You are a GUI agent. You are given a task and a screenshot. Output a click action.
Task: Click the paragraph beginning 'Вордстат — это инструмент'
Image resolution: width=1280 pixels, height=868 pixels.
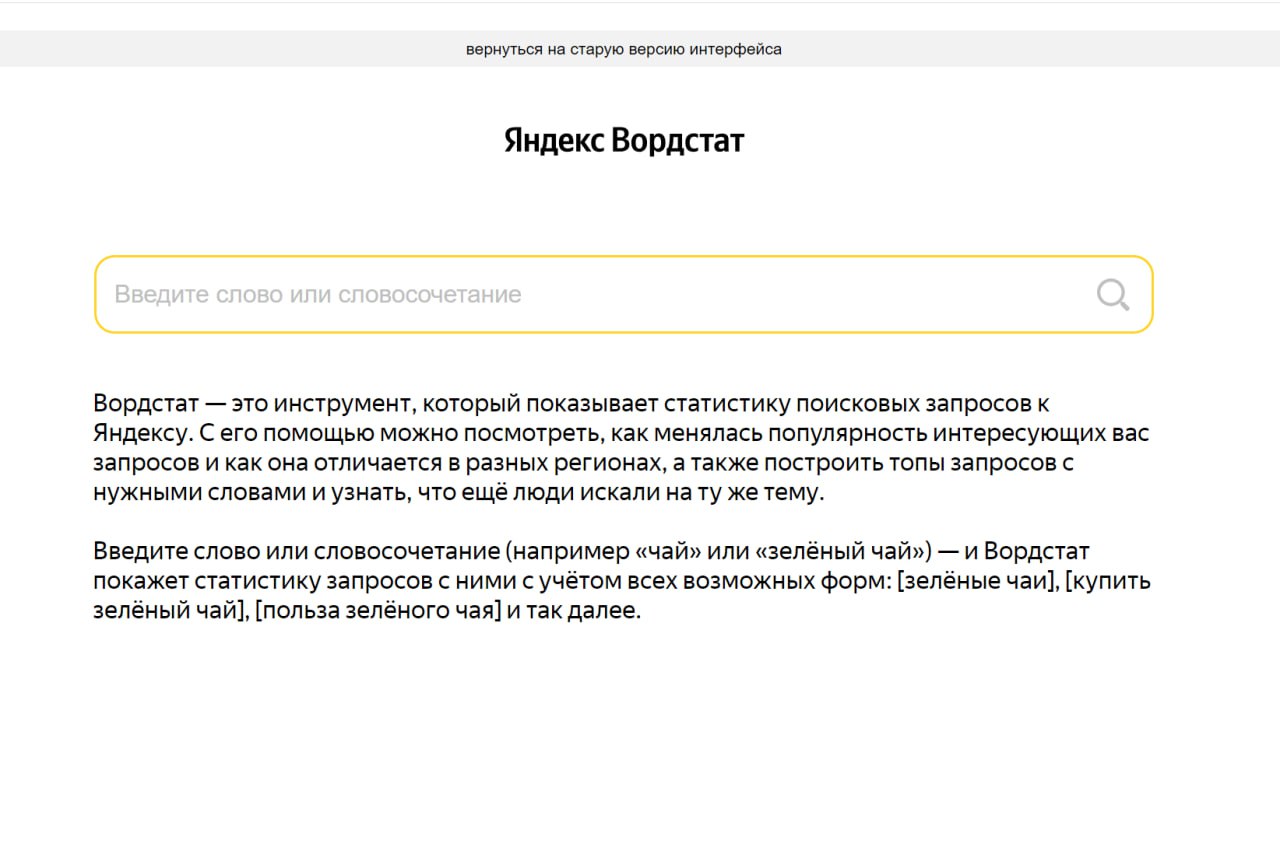point(621,448)
